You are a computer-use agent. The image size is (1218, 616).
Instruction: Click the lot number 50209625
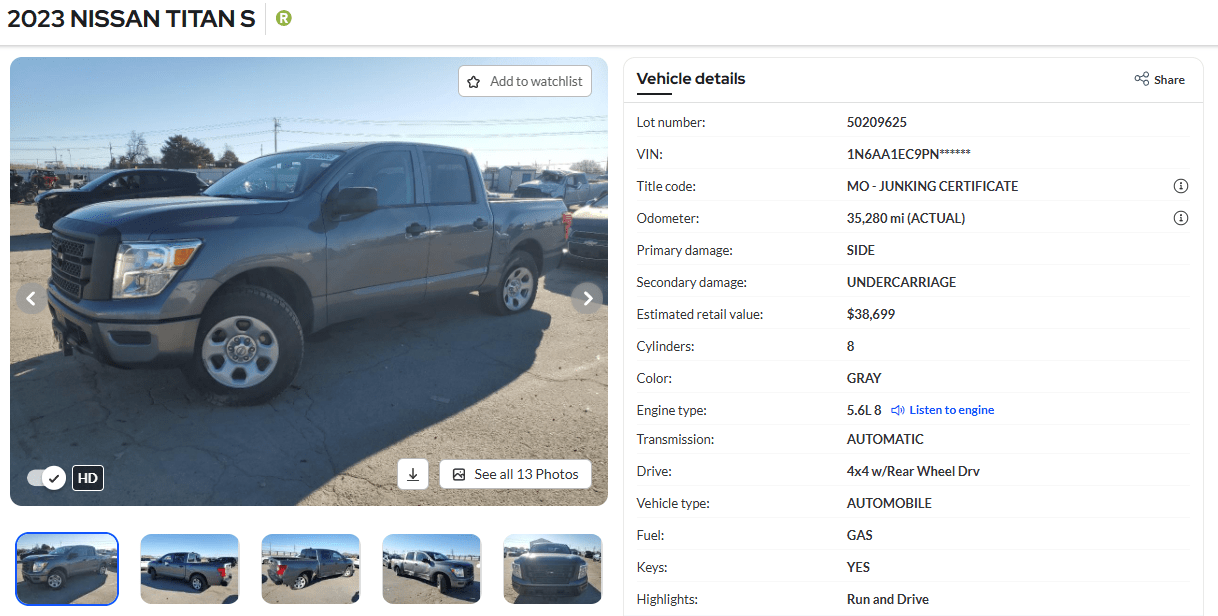tap(876, 122)
